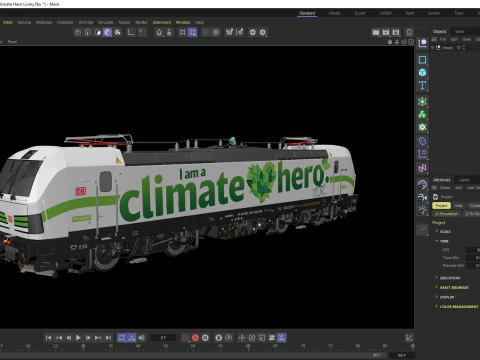Toggle the Rotation keyframe button
Screen dimensions: 480x360
tap(252, 338)
